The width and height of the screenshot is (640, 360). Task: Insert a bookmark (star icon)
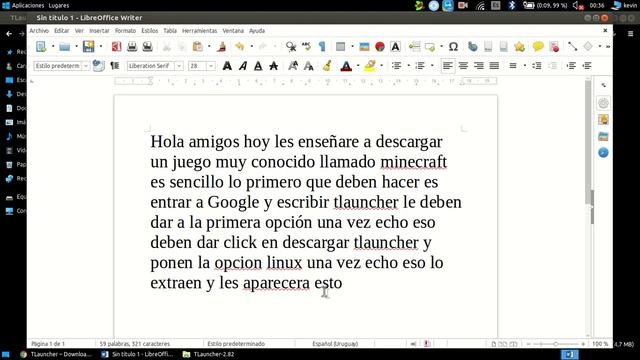pyautogui.click(x=519, y=47)
